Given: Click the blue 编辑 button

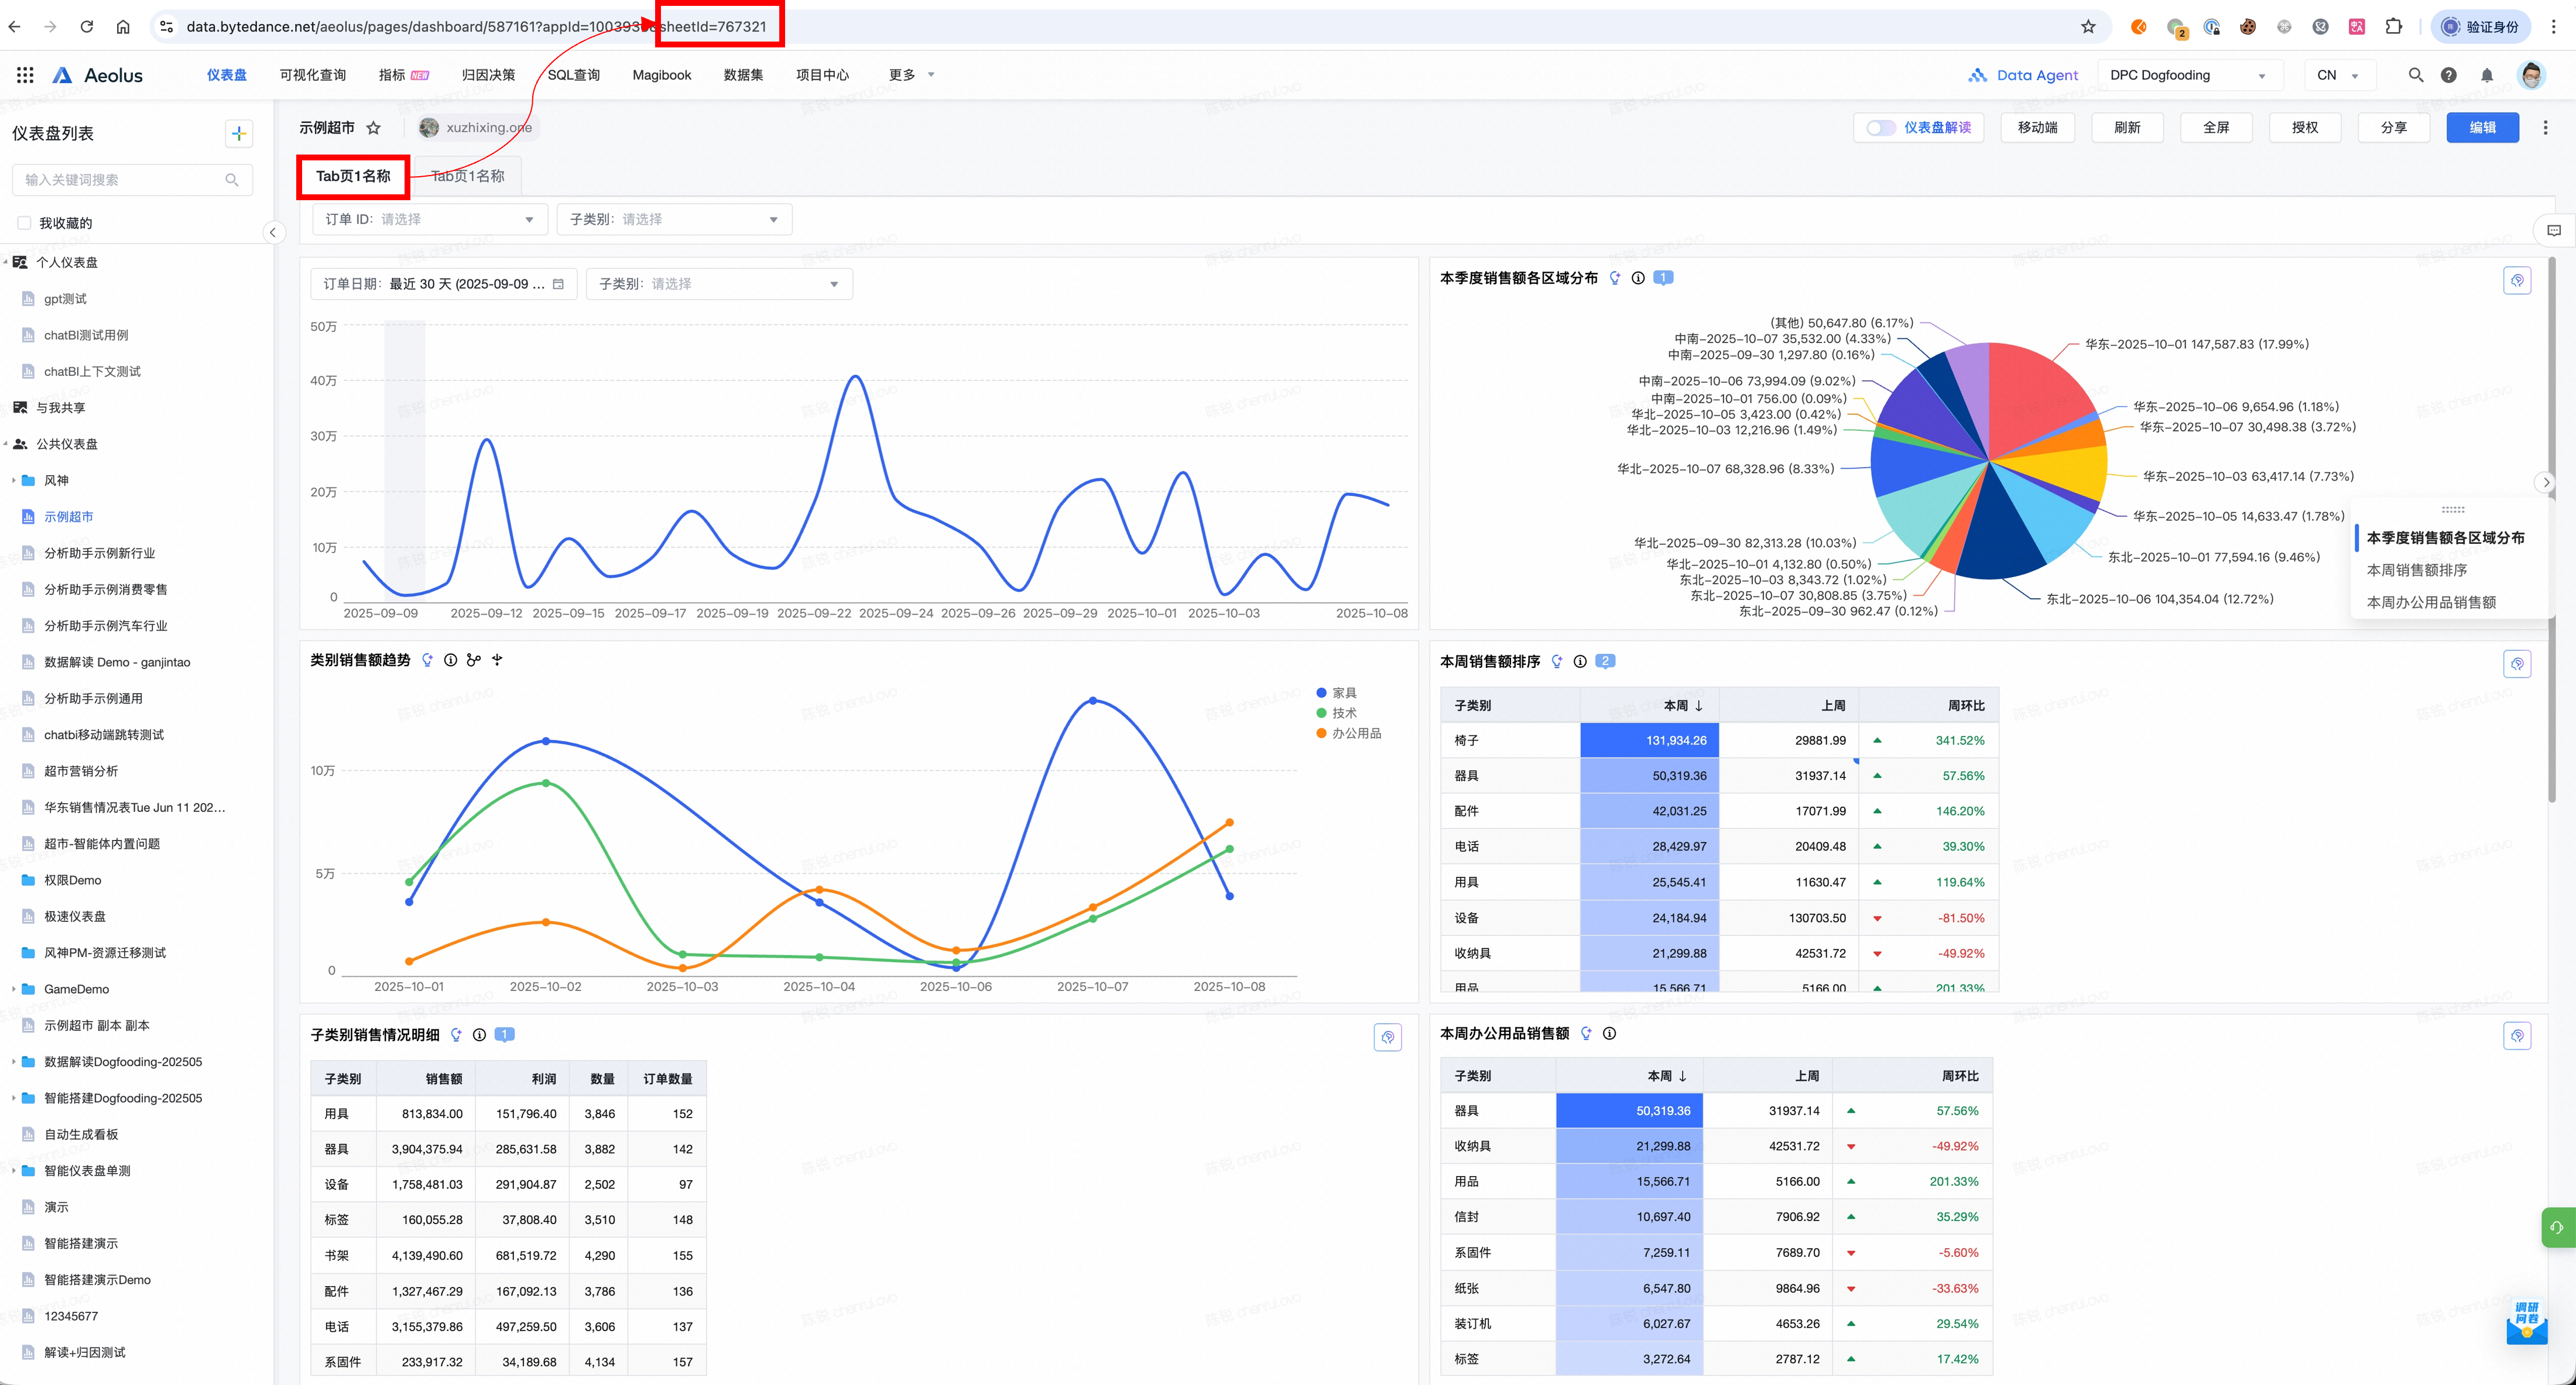Looking at the screenshot, I should [x=2482, y=128].
